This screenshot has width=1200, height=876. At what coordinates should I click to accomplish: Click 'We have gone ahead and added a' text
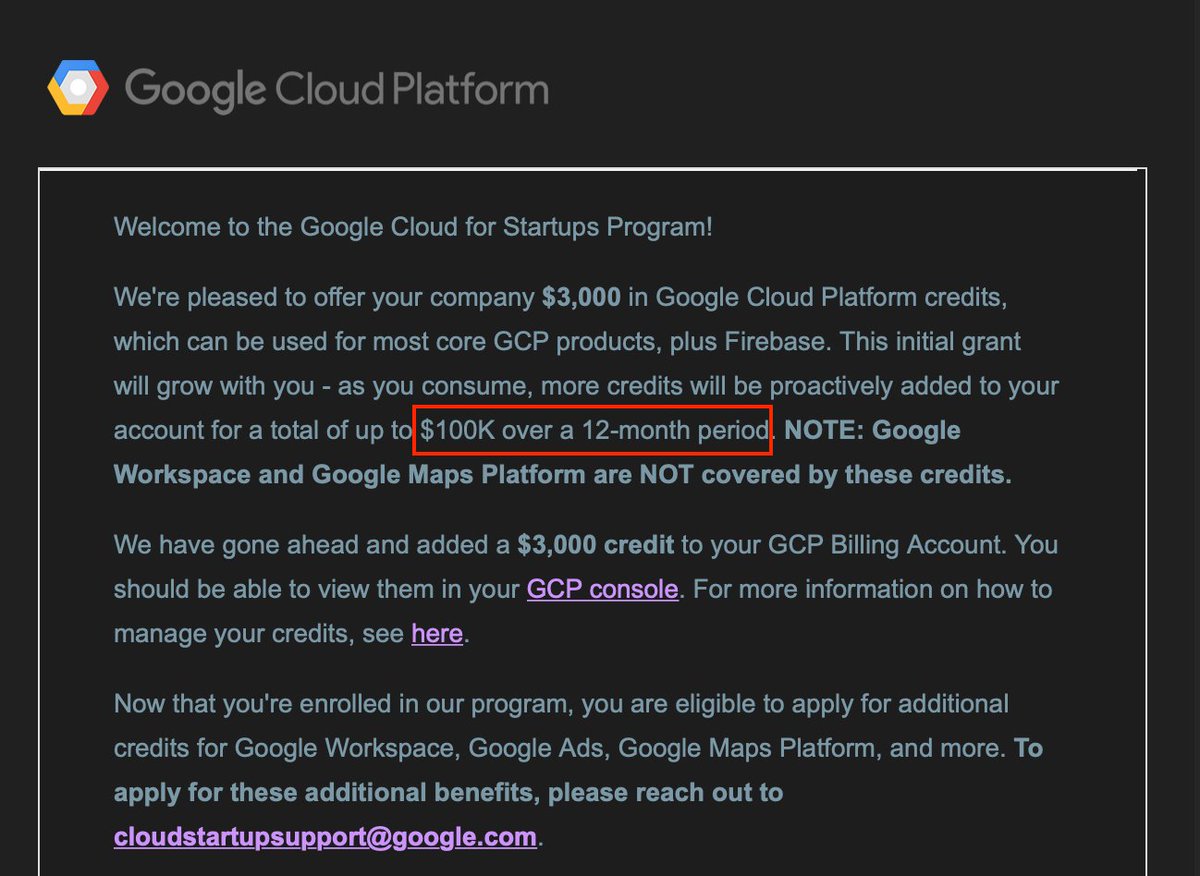click(x=313, y=545)
